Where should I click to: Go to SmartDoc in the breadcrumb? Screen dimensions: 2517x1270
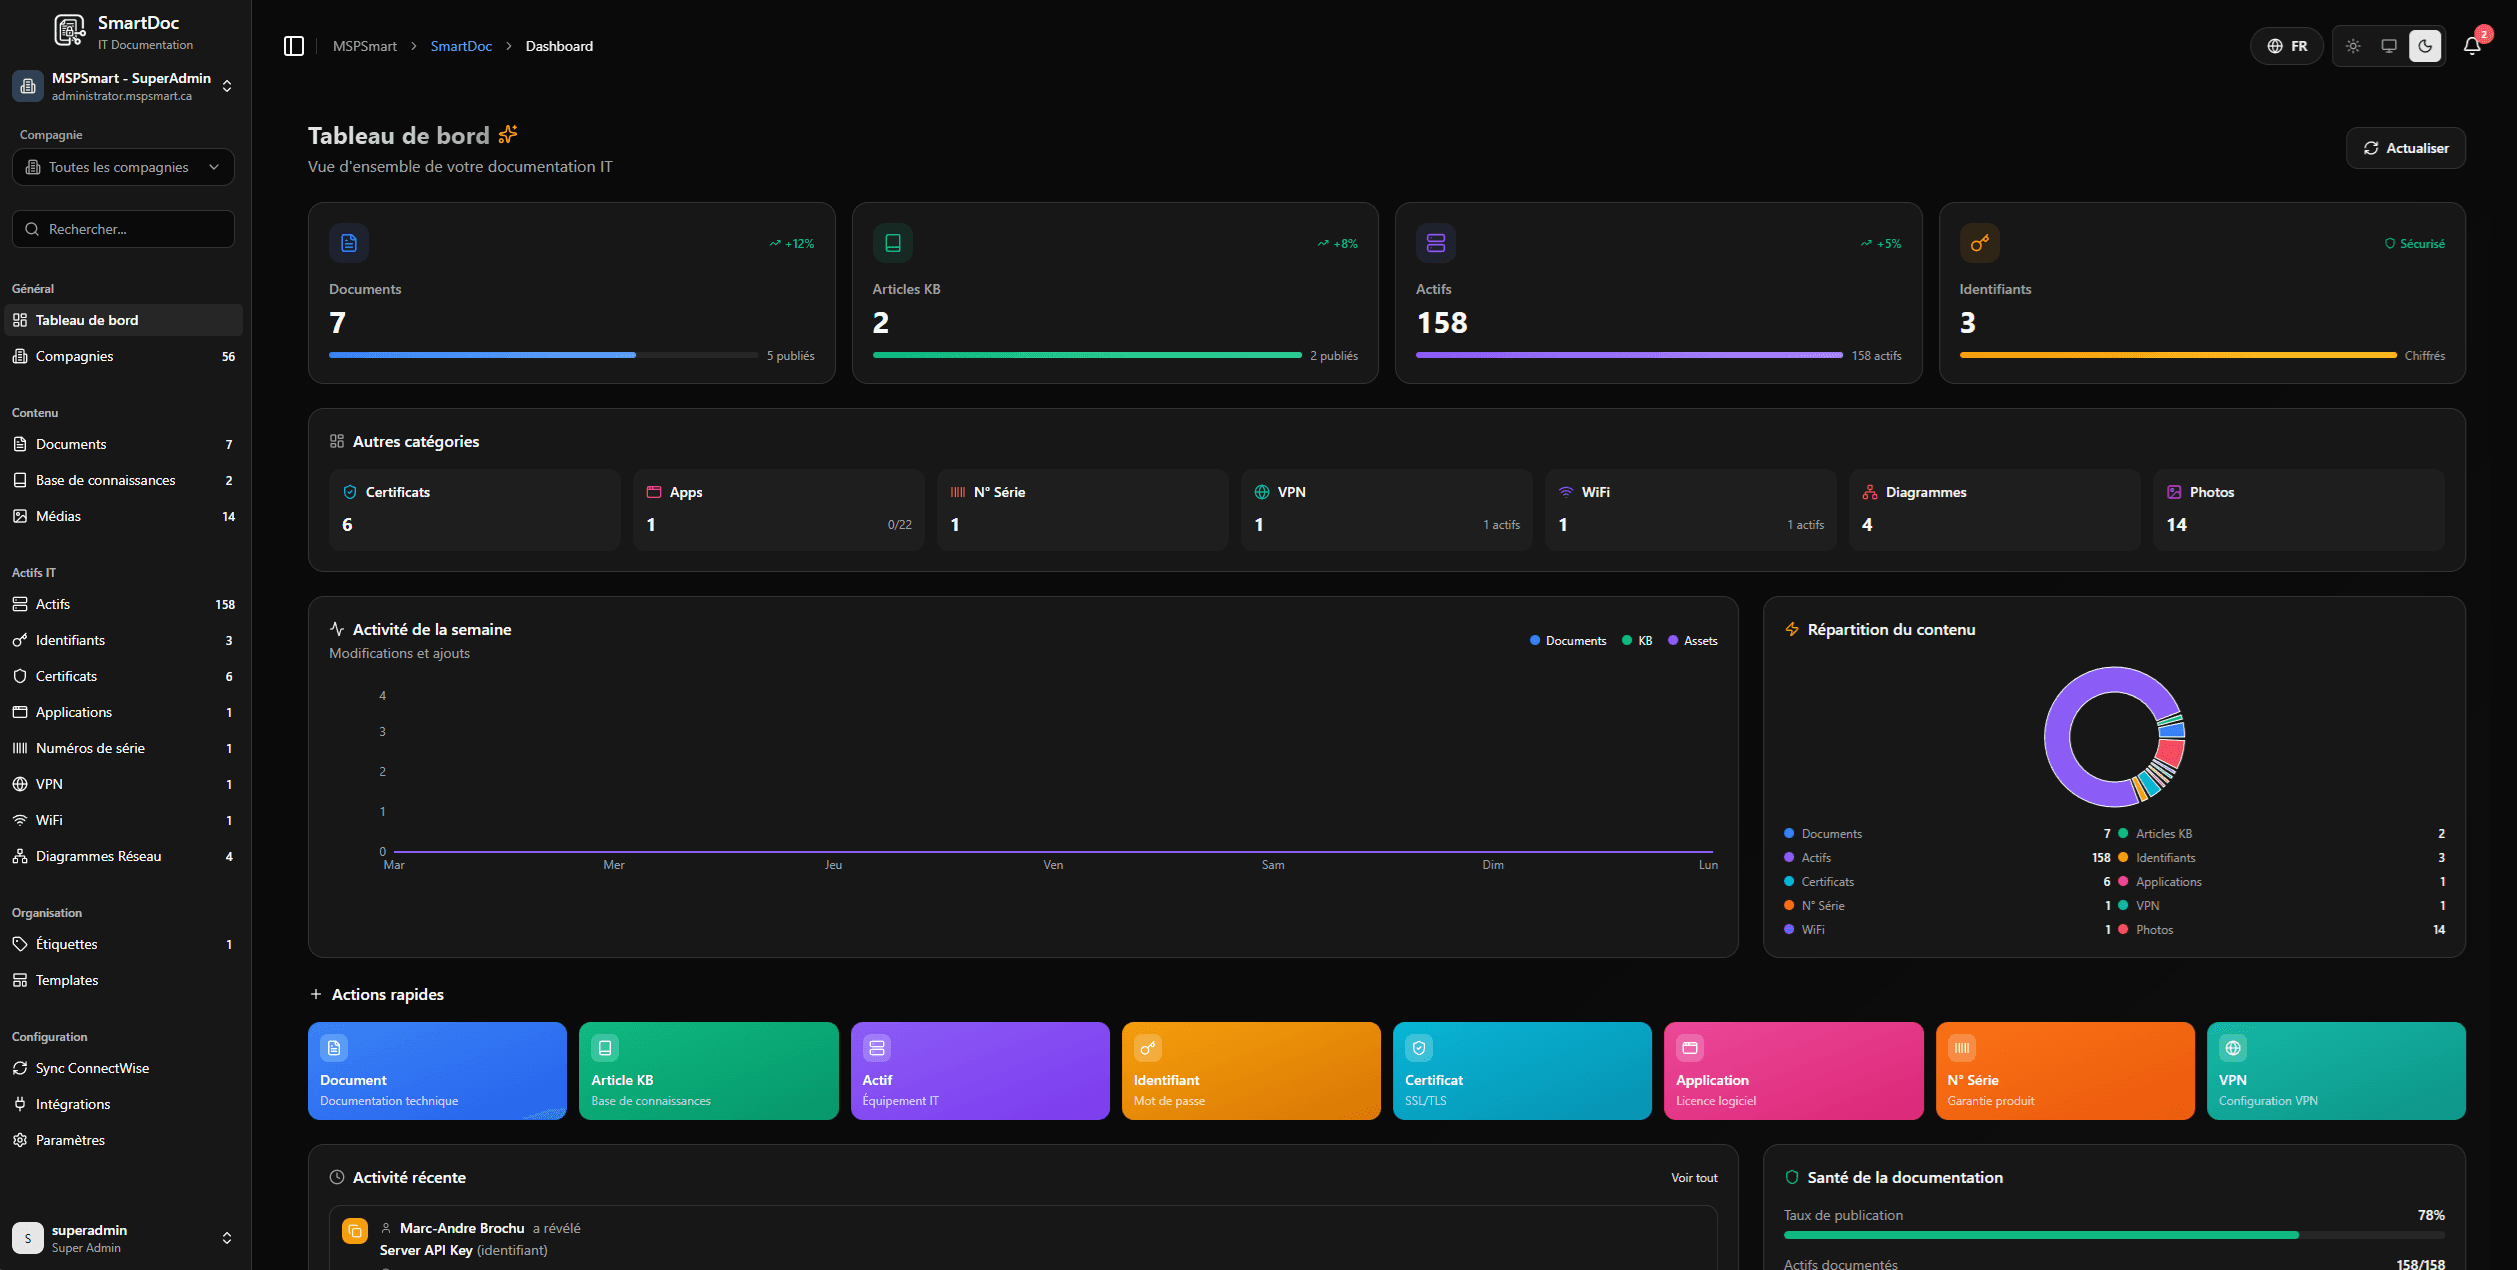pos(460,46)
